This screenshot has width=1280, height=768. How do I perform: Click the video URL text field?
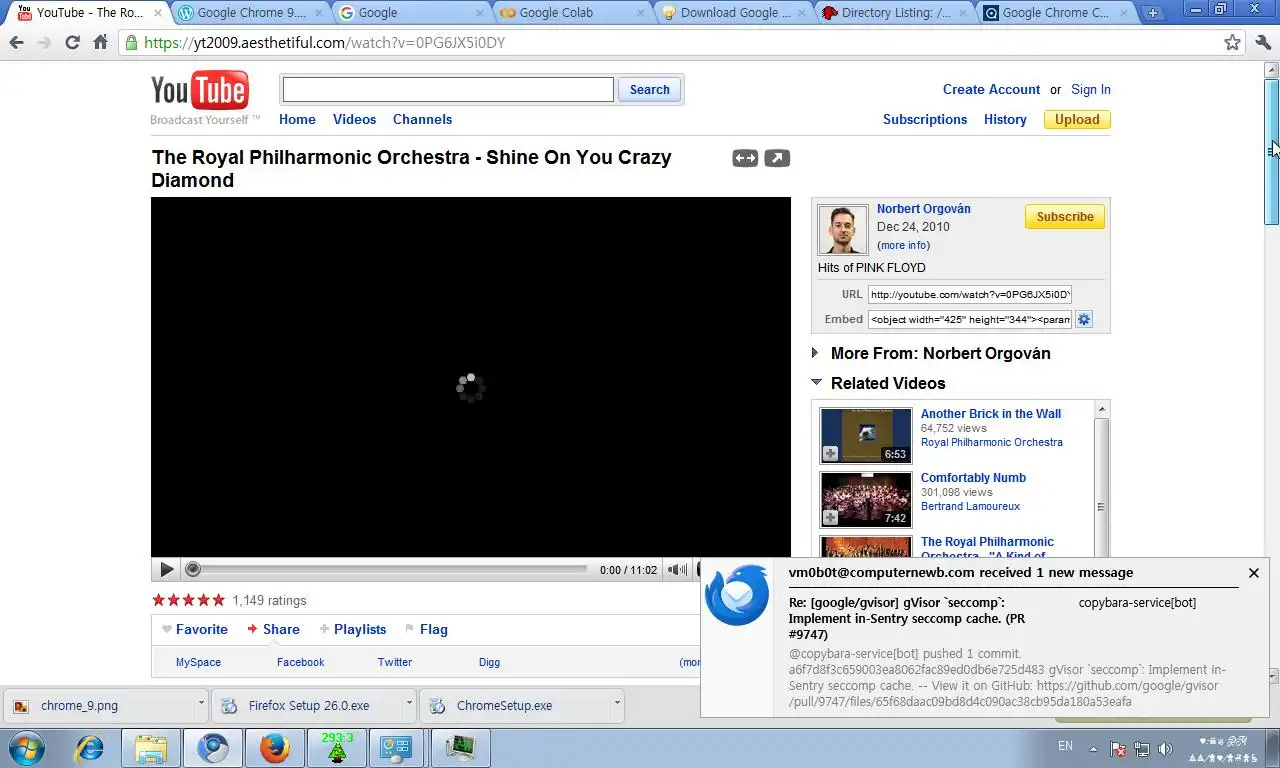(970, 294)
